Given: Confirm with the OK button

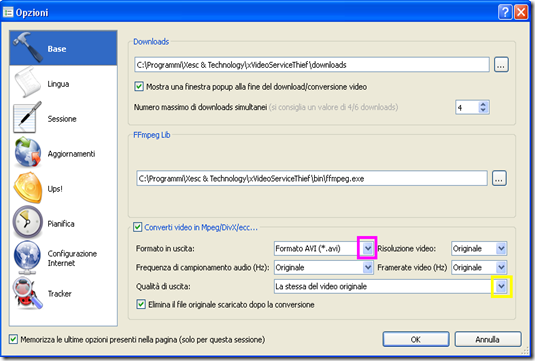Looking at the screenshot, I should click(x=416, y=339).
